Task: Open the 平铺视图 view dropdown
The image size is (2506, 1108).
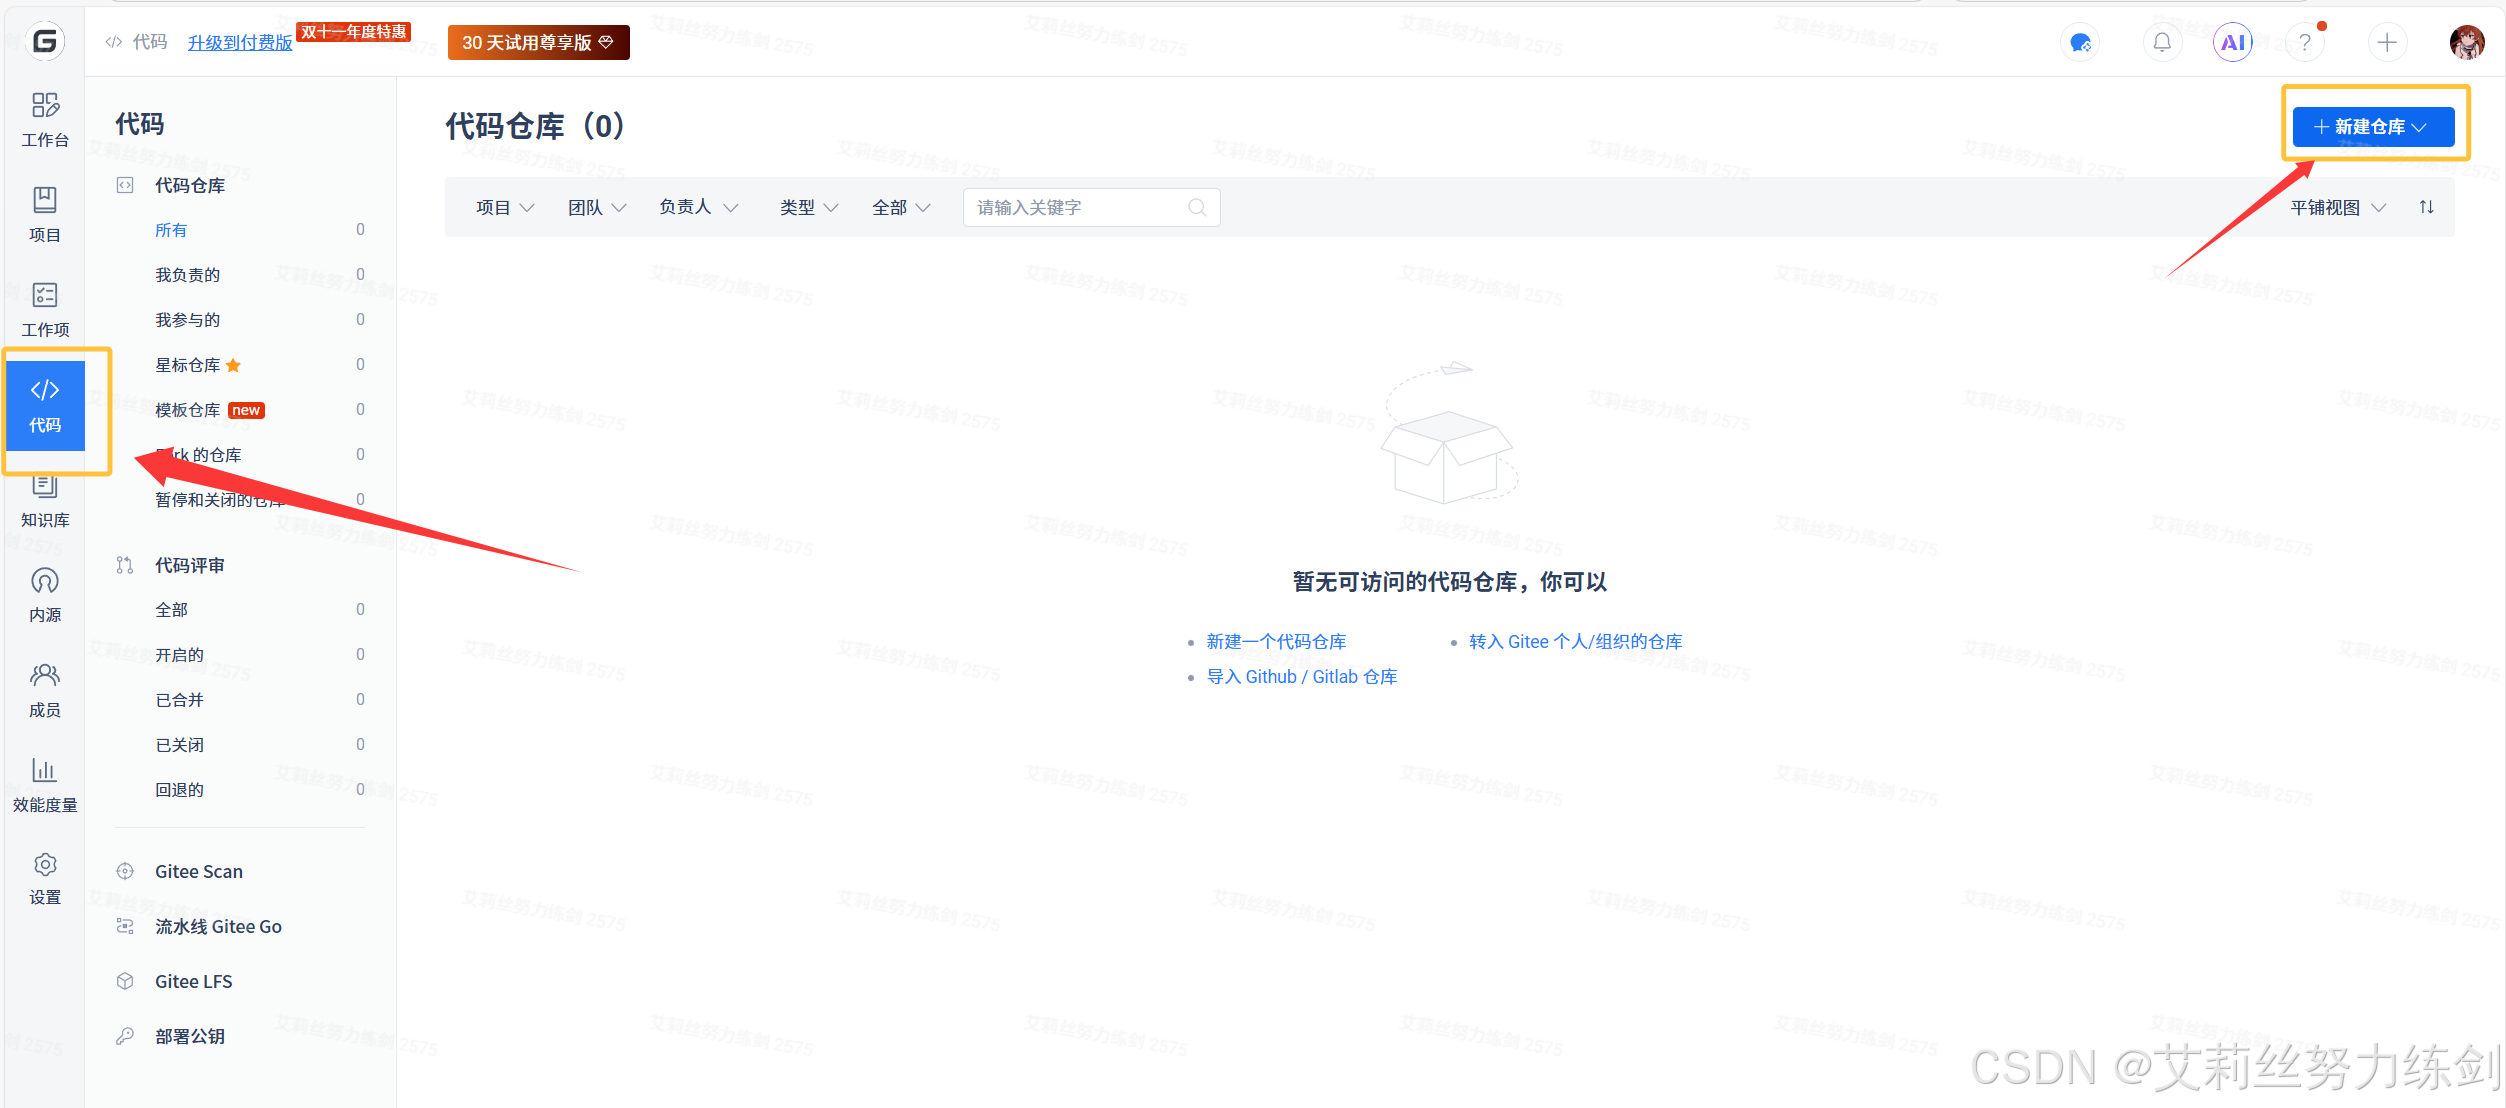Action: [x=2337, y=207]
